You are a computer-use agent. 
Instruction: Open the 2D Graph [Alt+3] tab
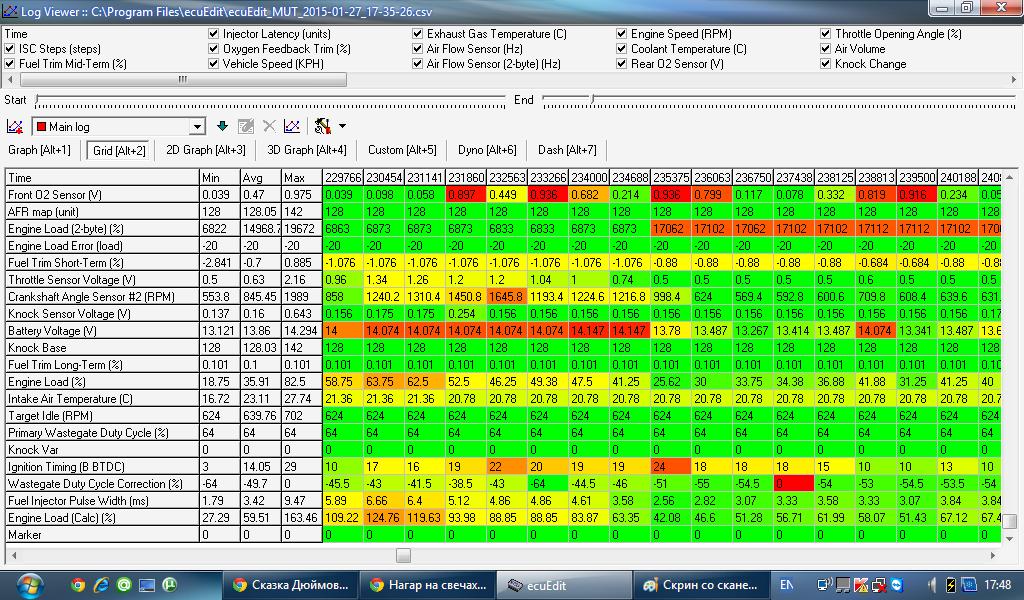206,150
